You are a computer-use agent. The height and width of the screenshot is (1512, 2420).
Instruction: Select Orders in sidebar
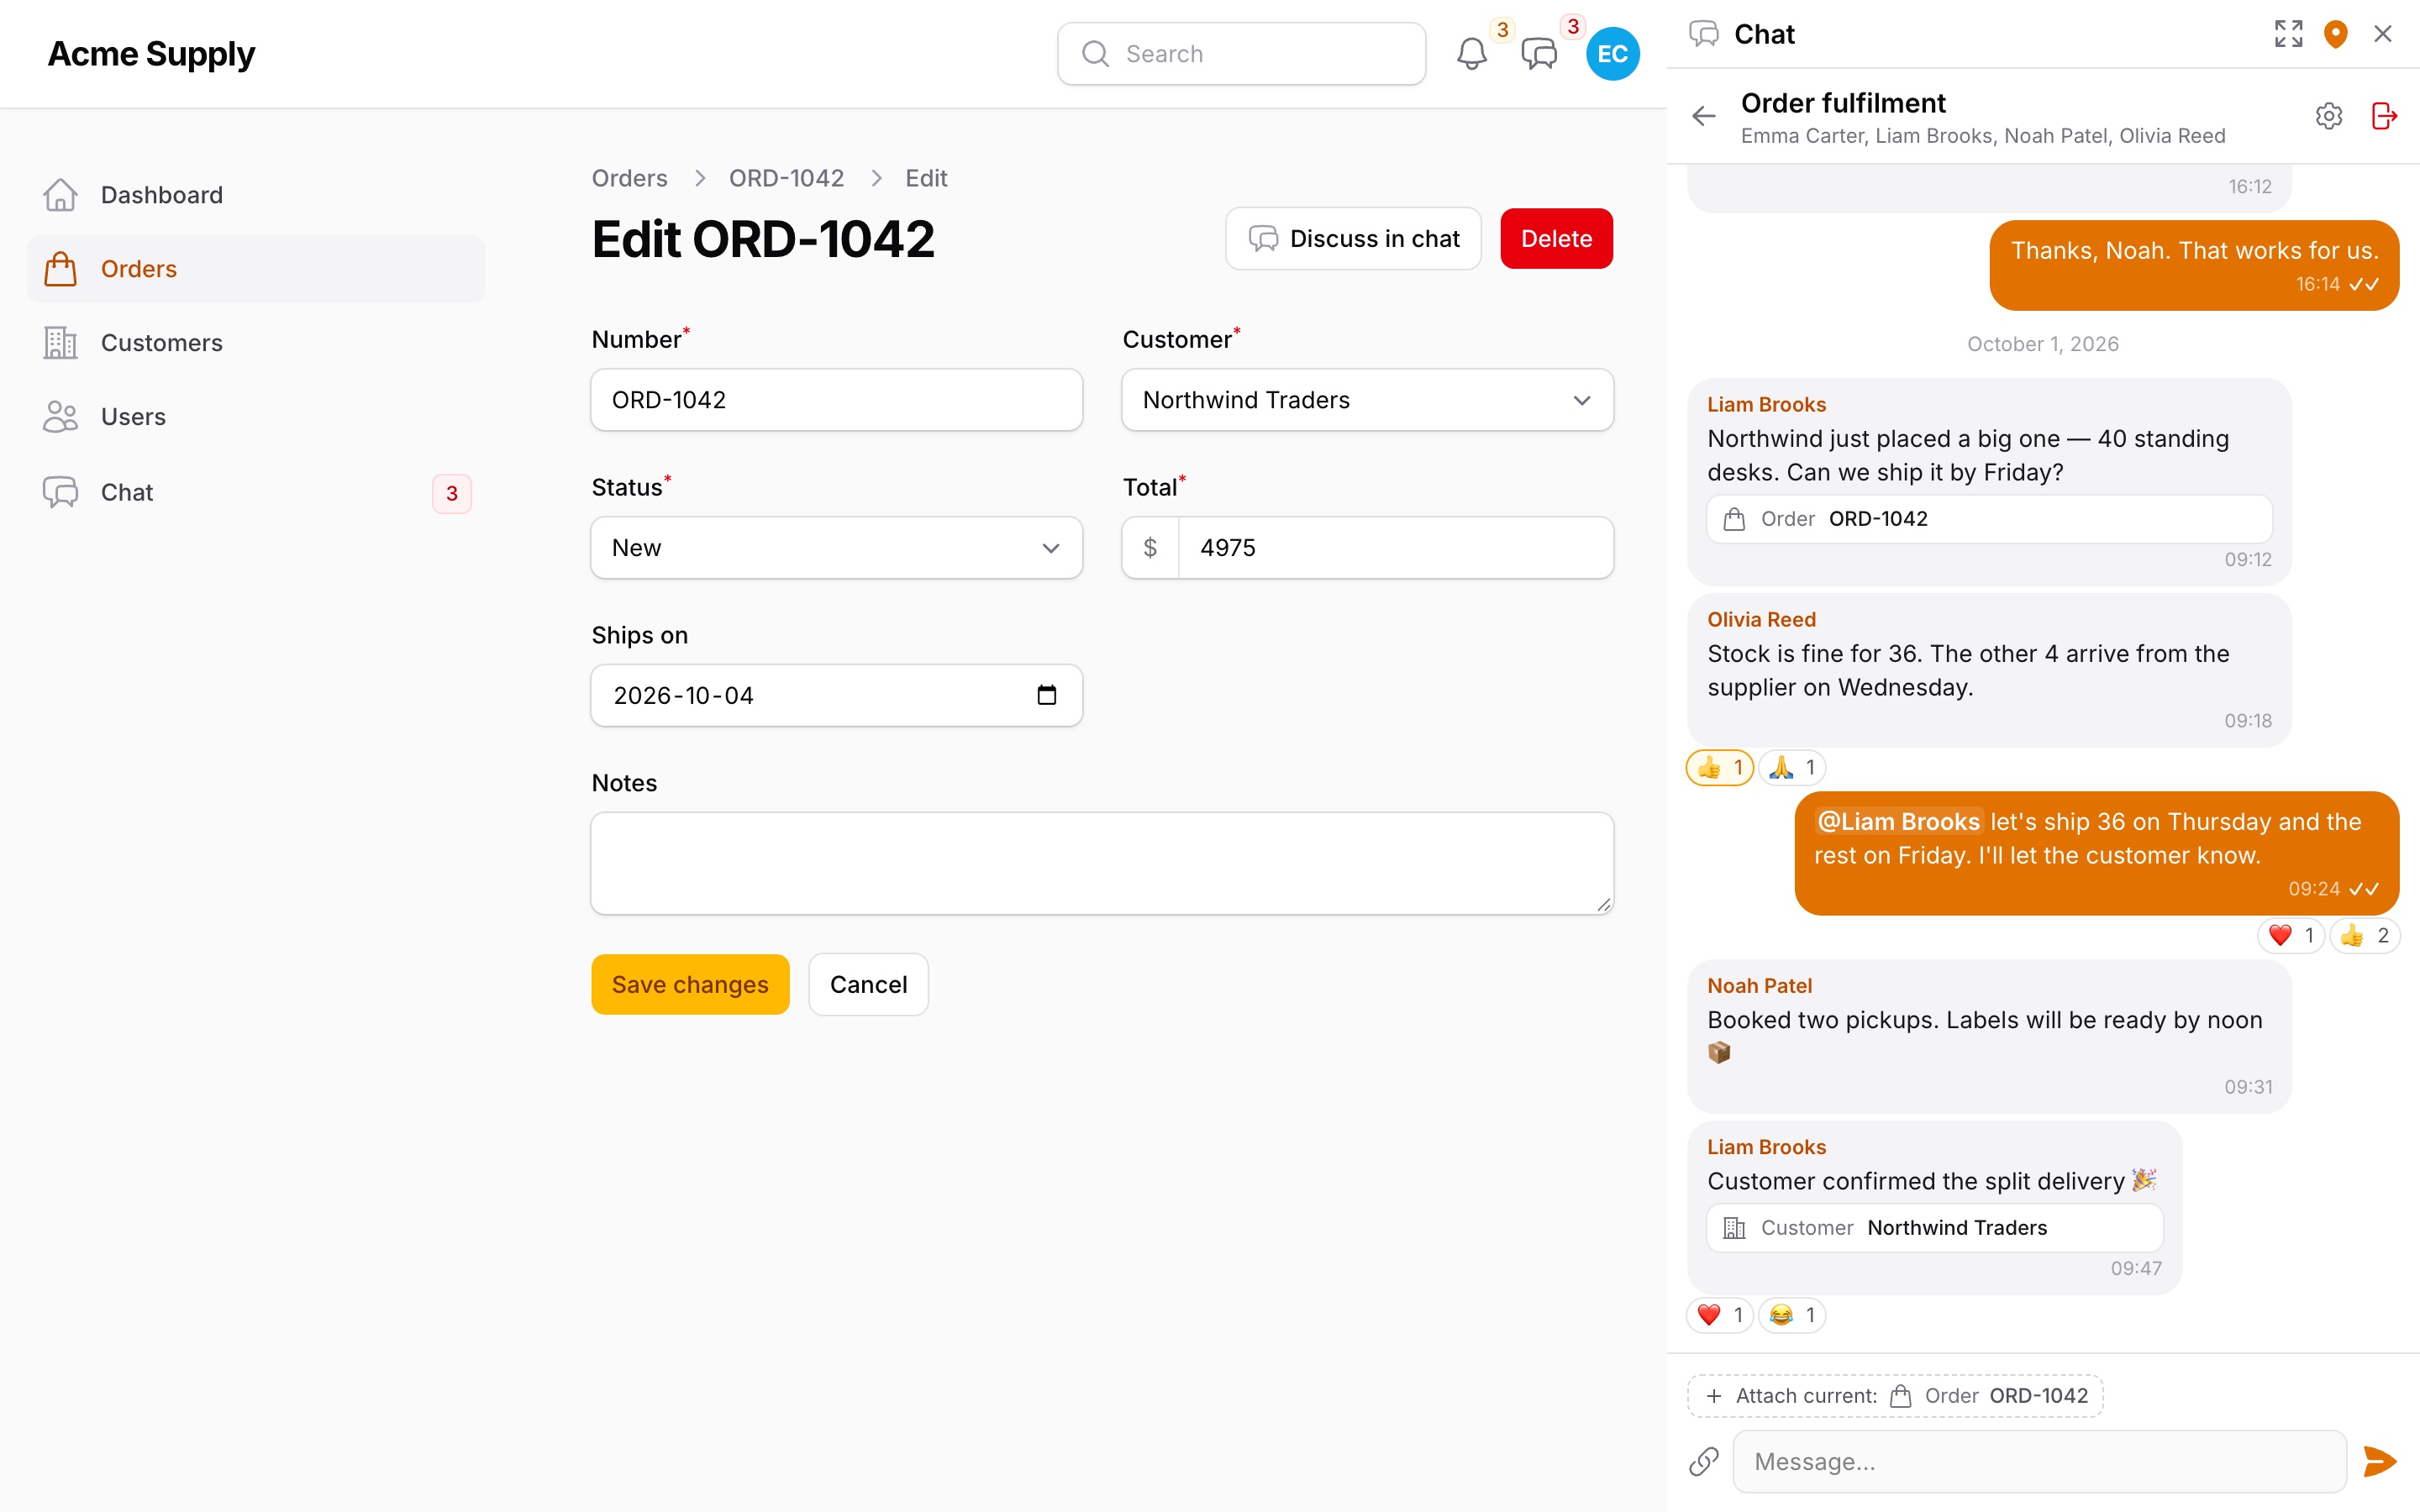256,269
